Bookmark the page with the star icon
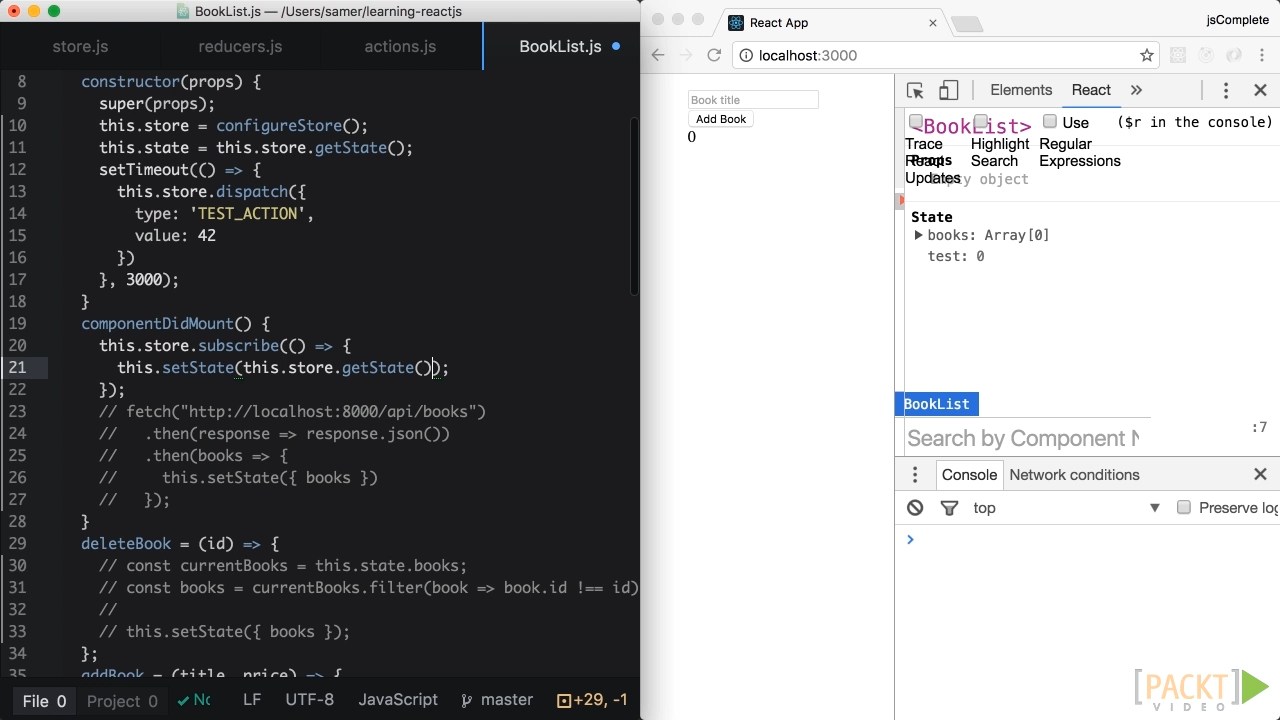 (x=1147, y=55)
